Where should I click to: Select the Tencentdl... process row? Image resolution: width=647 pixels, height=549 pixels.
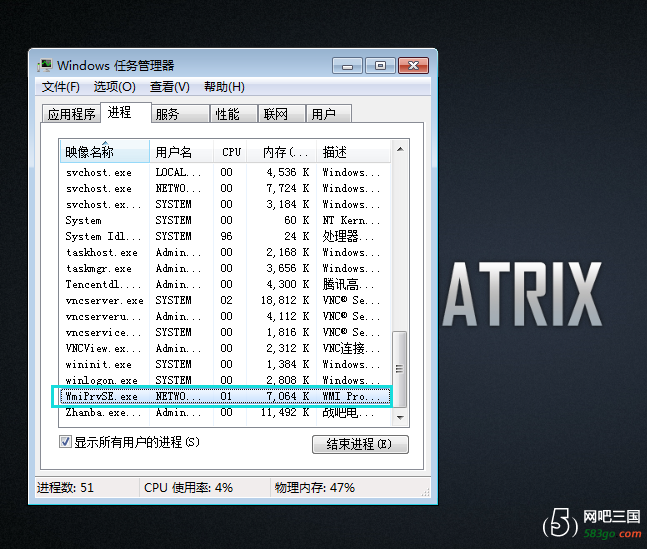tap(225, 284)
